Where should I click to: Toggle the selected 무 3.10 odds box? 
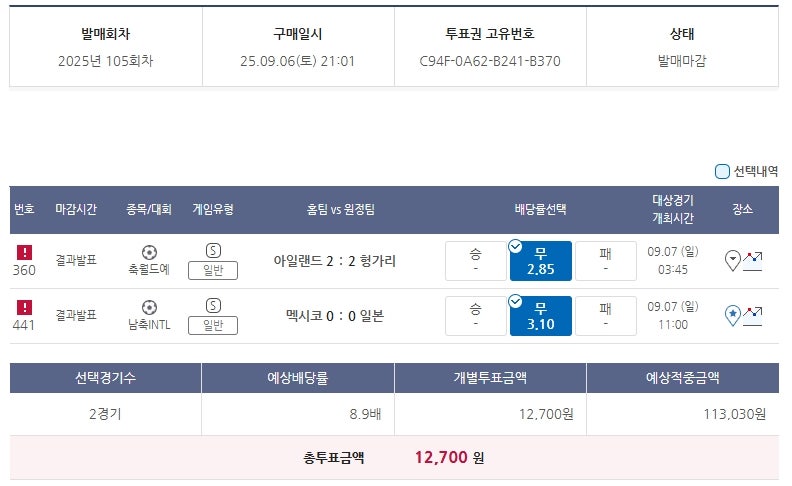[540, 316]
